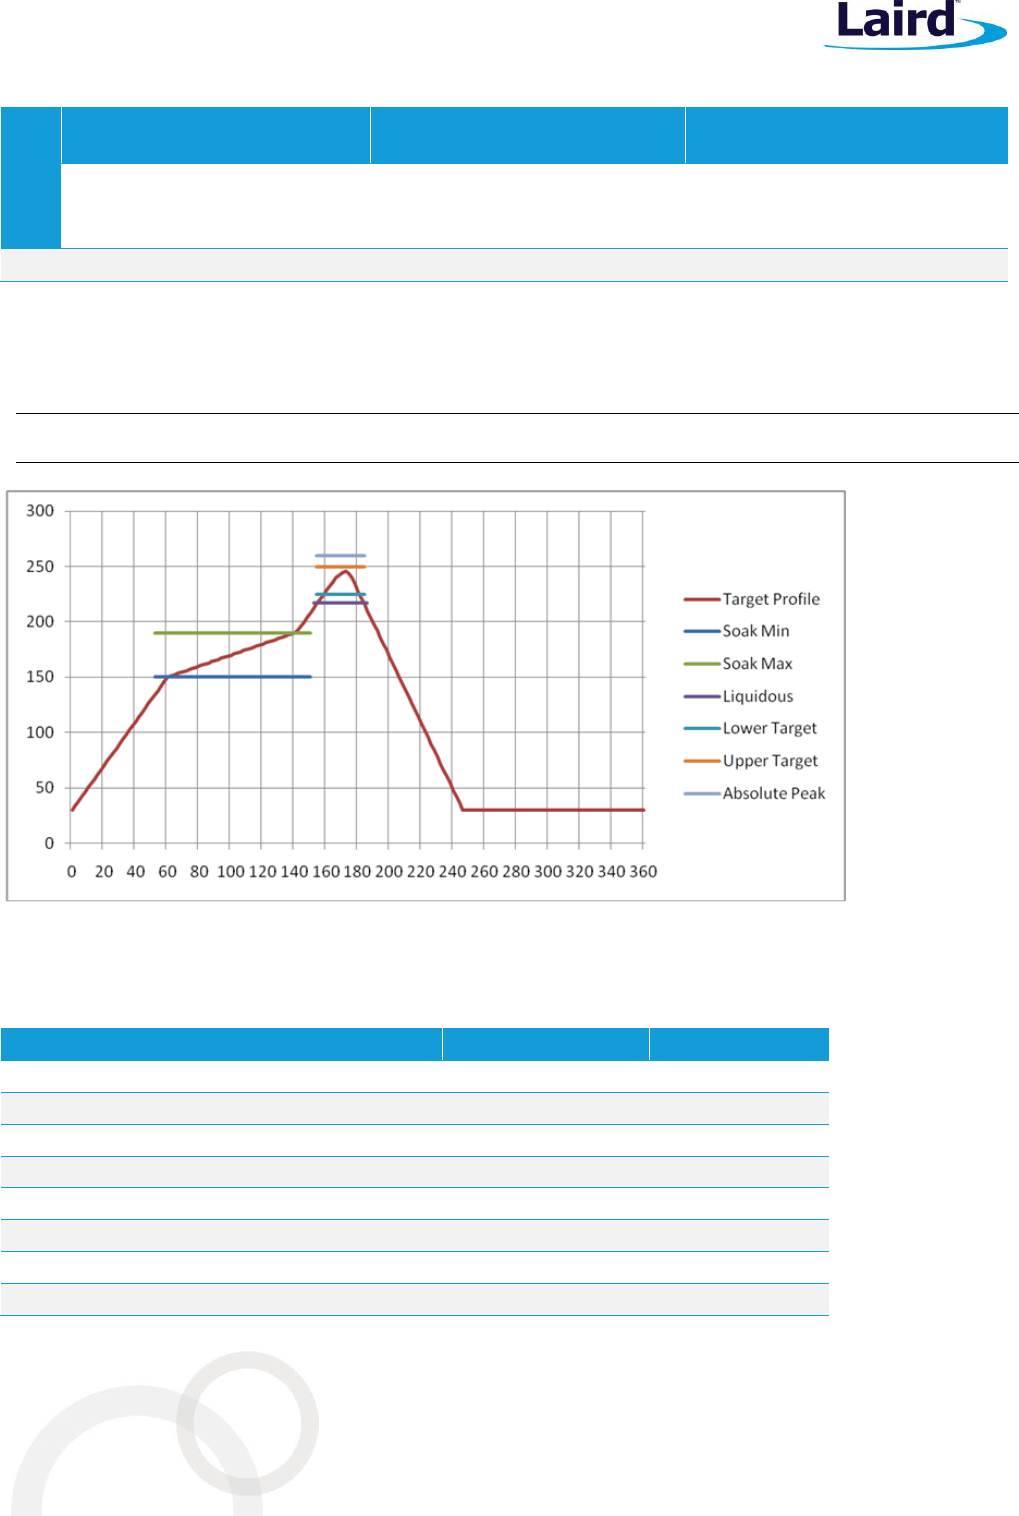The image size is (1019, 1516).
Task: Select the Lower Target legend label
Action: coord(770,728)
